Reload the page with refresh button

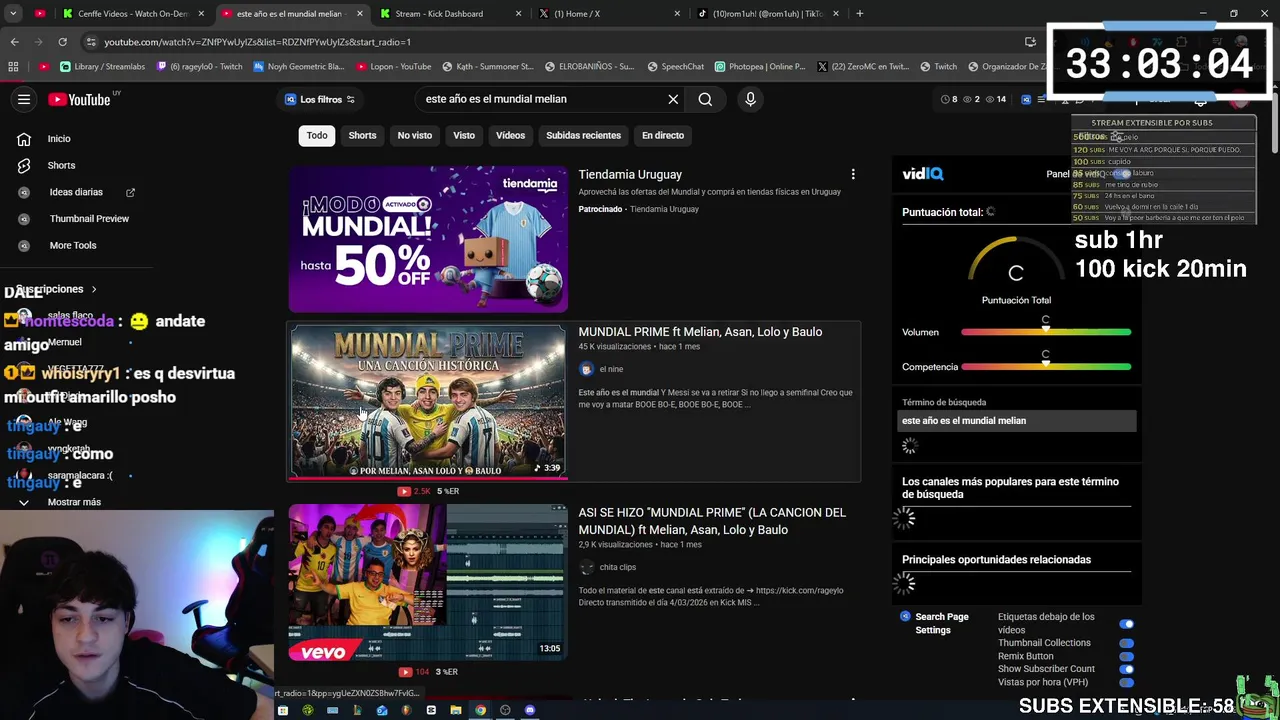(x=62, y=42)
